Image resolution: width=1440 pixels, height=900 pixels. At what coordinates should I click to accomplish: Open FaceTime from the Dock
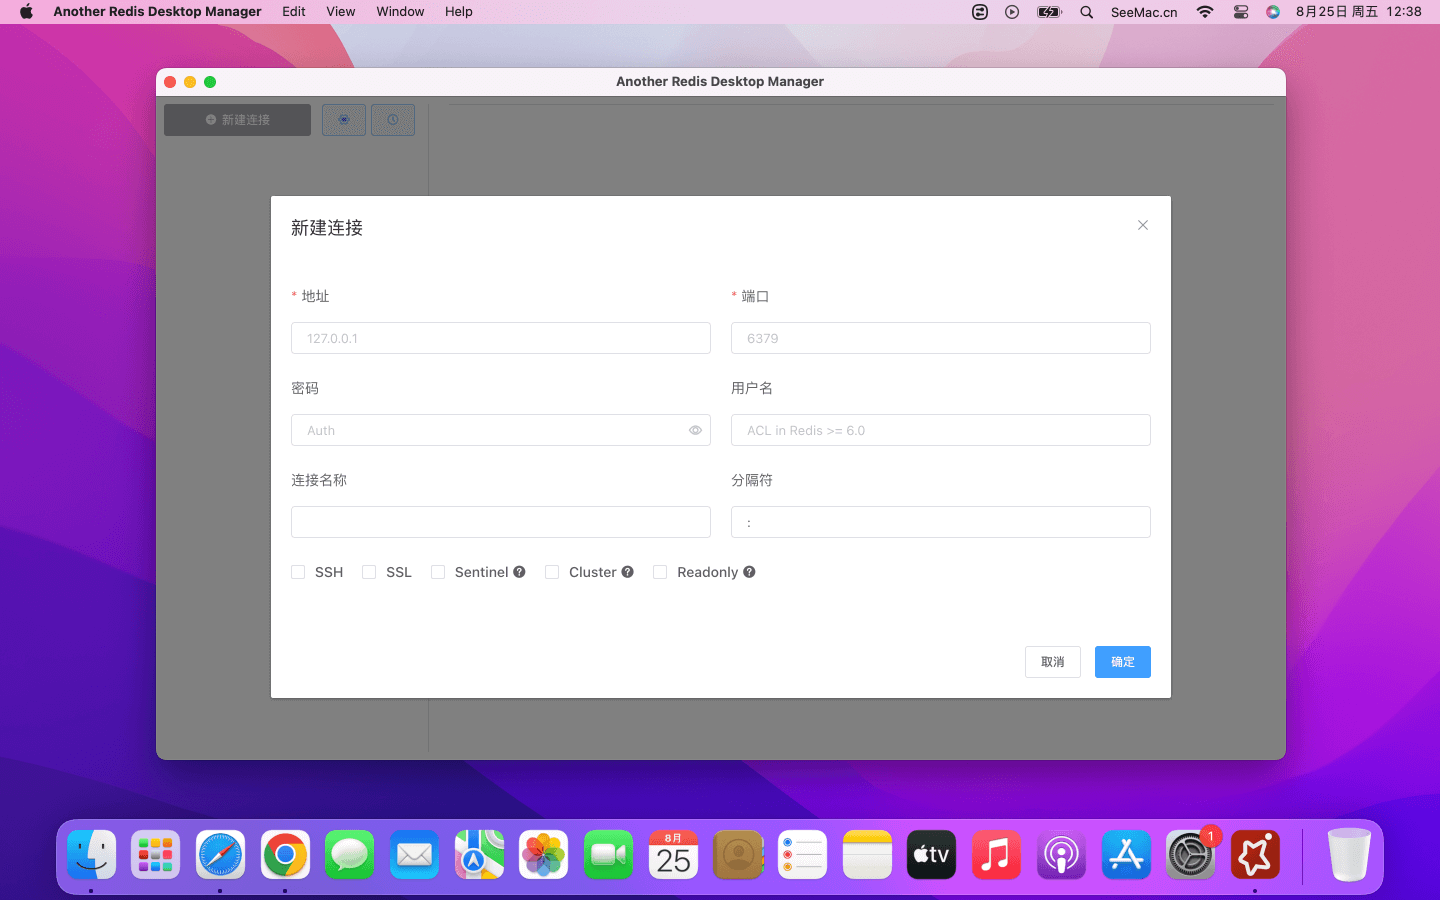[608, 855]
